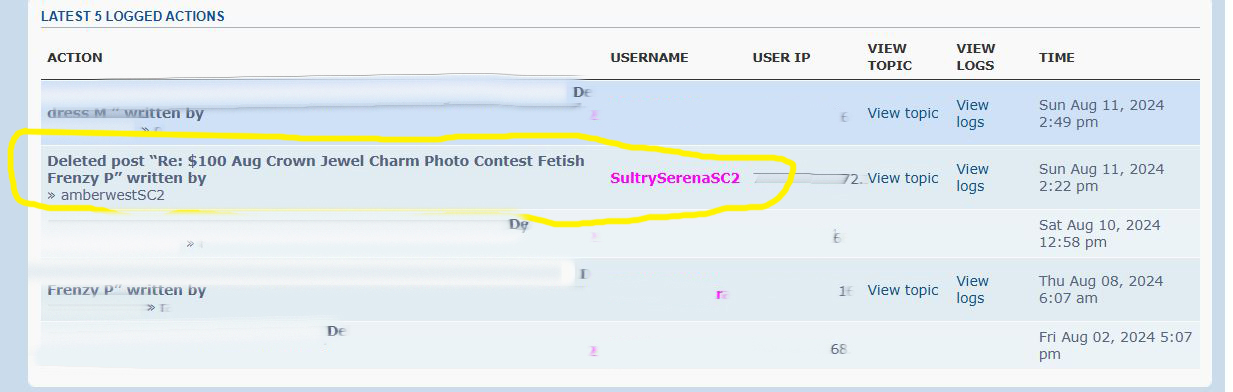Click the VIEW LOGS column header
Image resolution: width=1233 pixels, height=392 pixels.
tap(976, 57)
